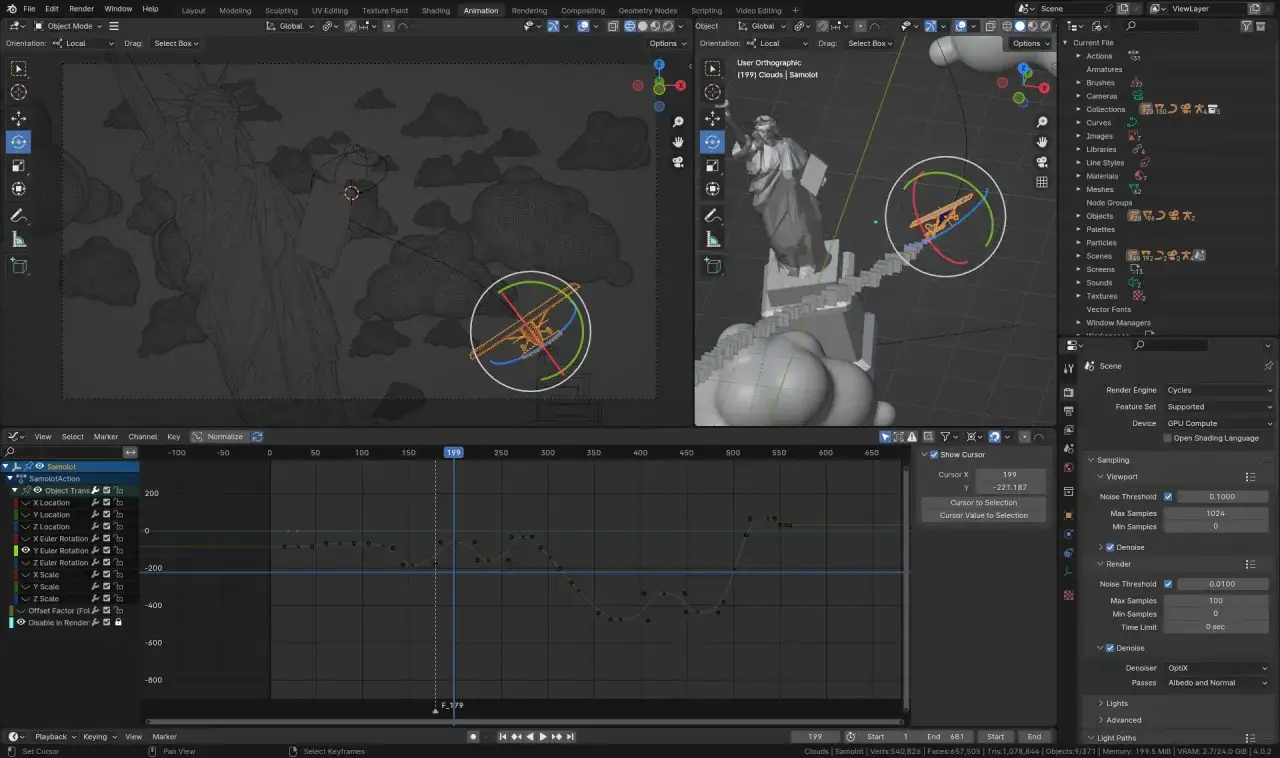Open the Render properties tab
Screen dimensions: 1280x758
(x=1069, y=391)
